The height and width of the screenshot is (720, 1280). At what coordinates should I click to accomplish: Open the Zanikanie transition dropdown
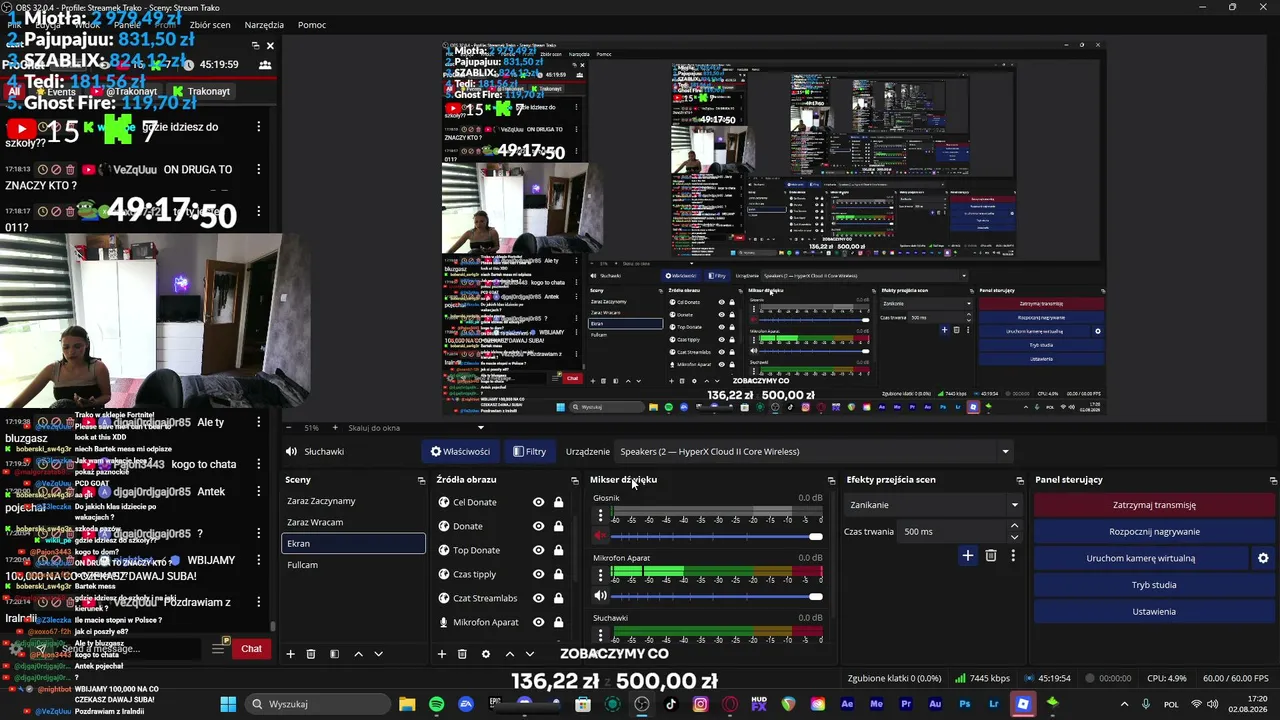click(x=932, y=505)
